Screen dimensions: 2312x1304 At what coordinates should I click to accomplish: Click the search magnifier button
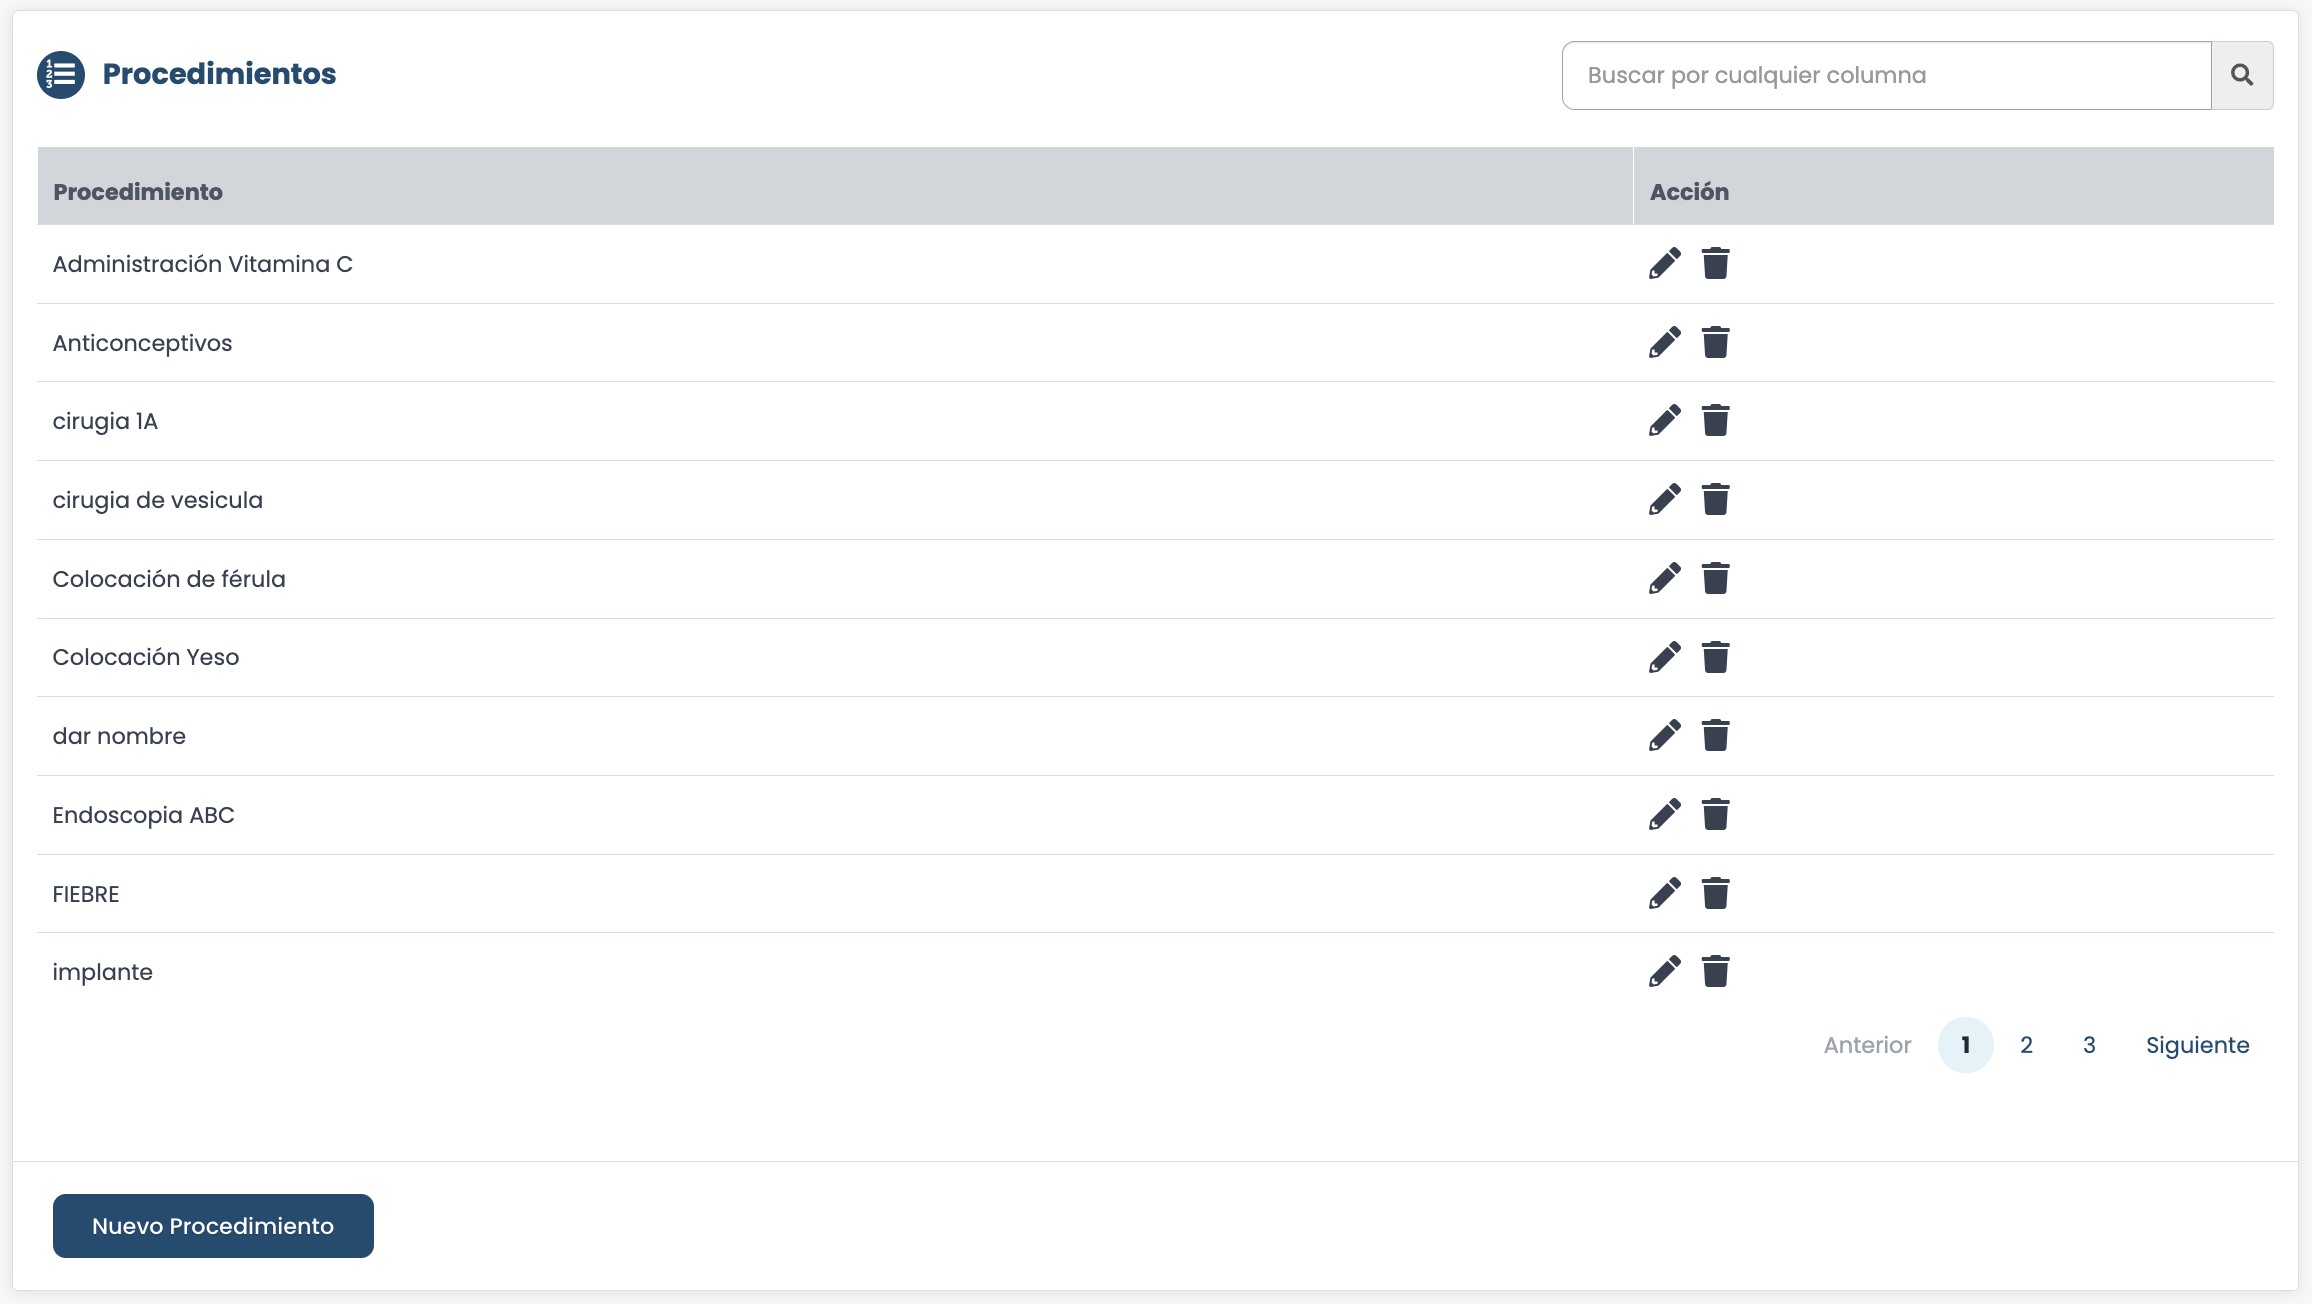(2242, 75)
